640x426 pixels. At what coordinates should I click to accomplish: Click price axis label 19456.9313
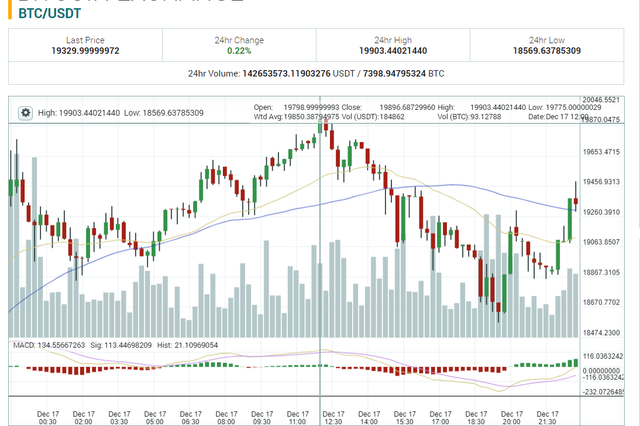coord(601,182)
